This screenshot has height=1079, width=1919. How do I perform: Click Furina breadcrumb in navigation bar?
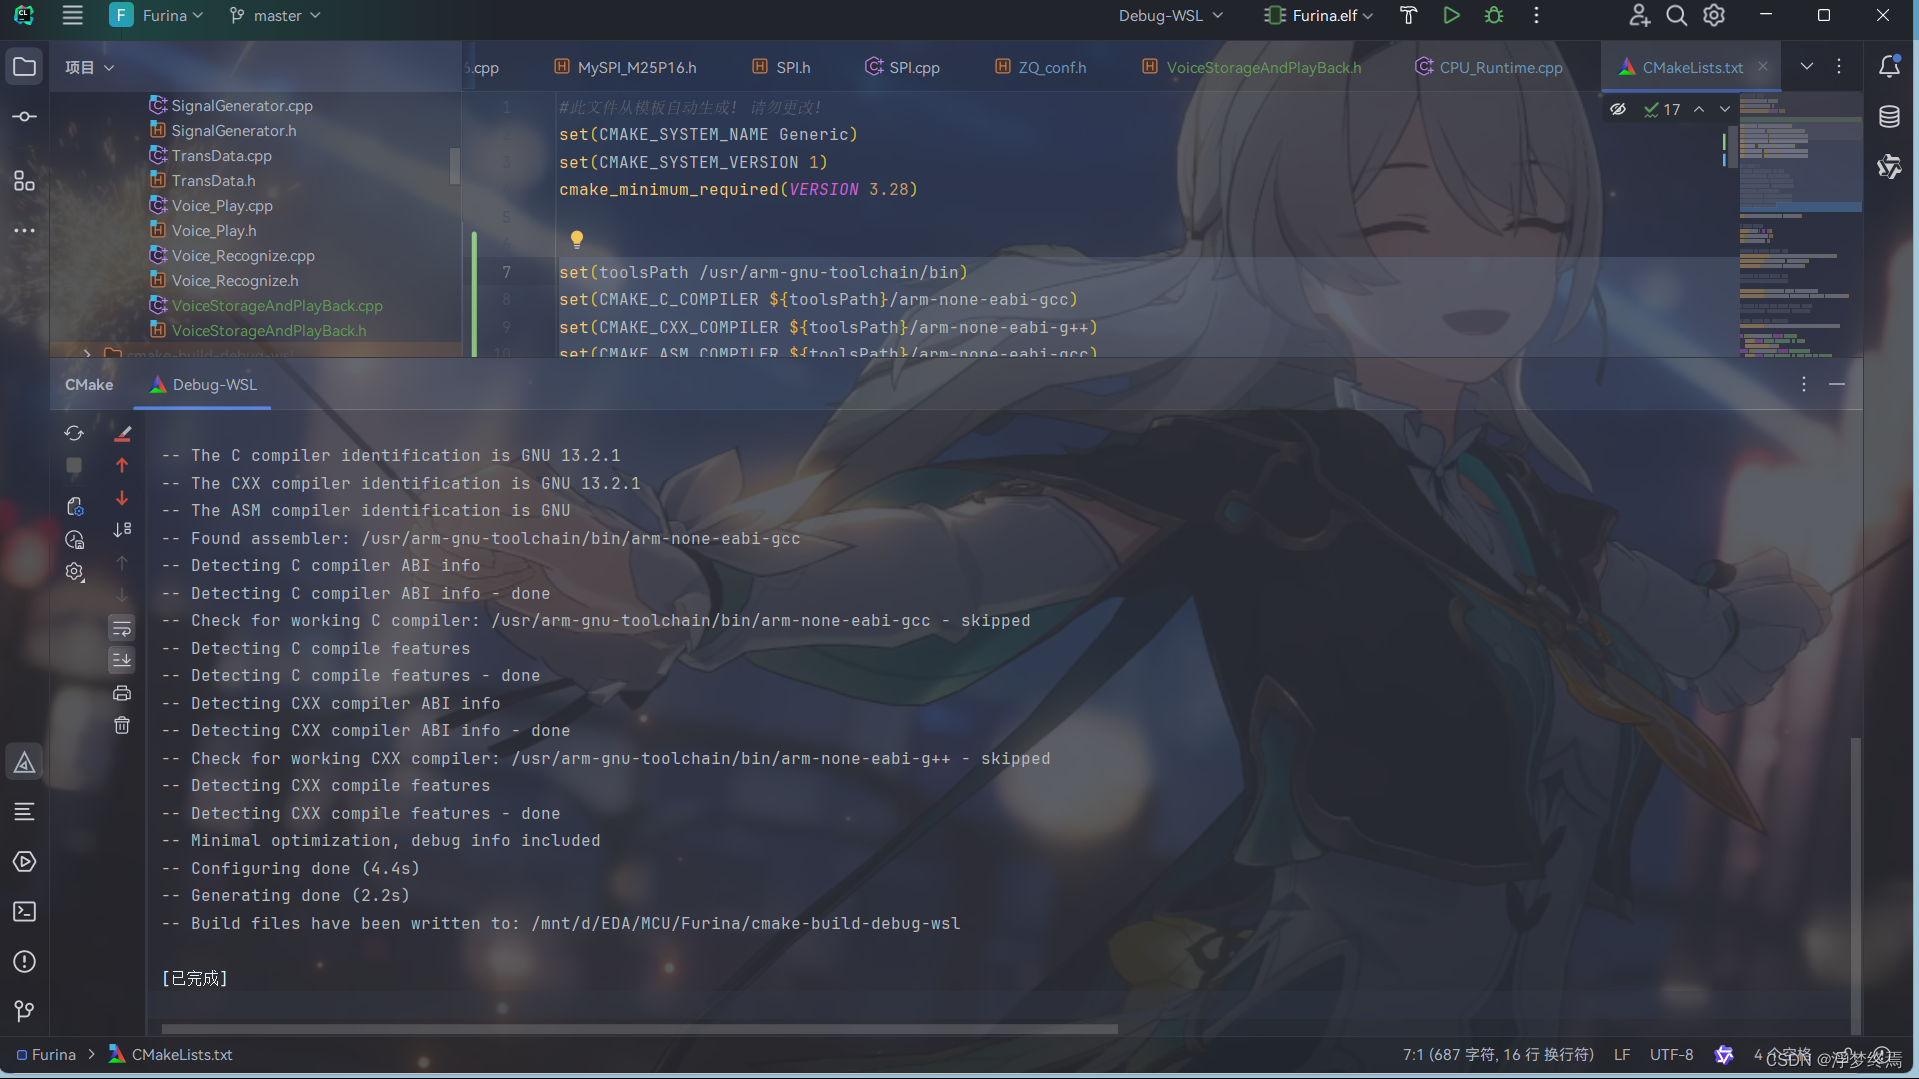46,1054
